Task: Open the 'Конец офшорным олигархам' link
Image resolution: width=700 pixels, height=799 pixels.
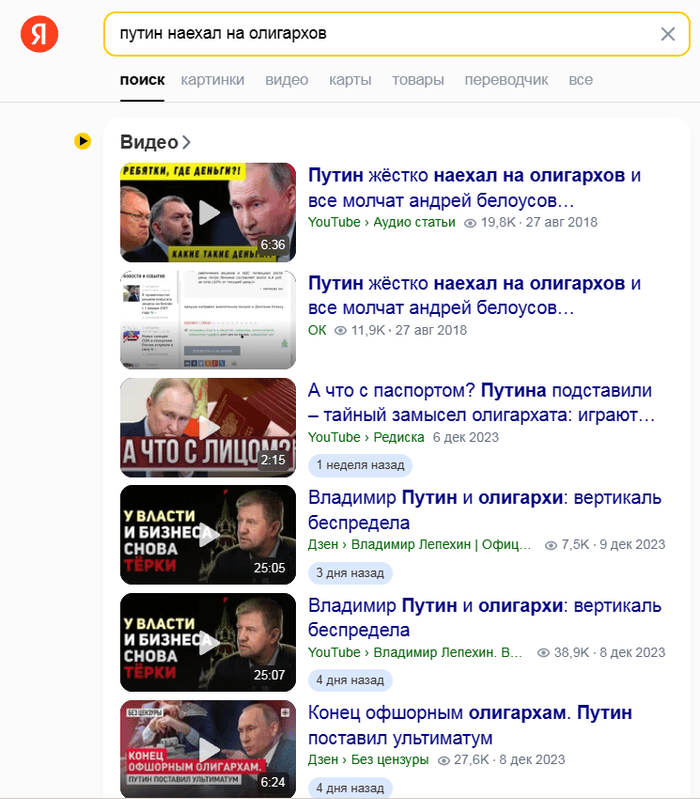Action: 470,725
